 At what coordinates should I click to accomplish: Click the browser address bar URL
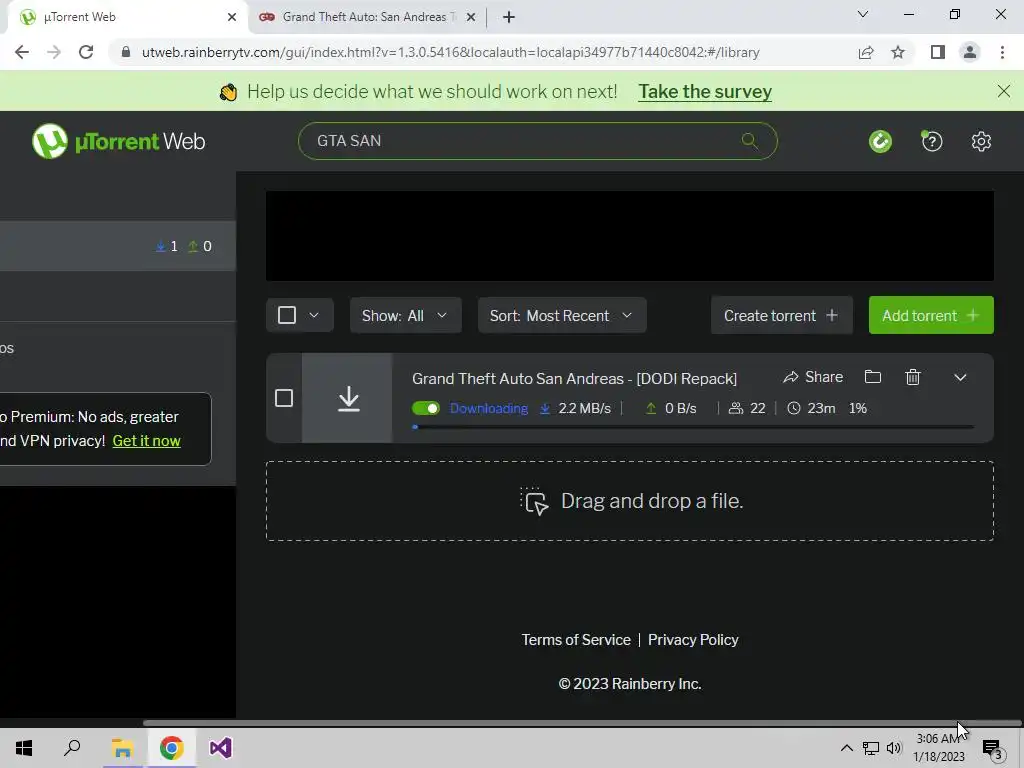pyautogui.click(x=451, y=52)
